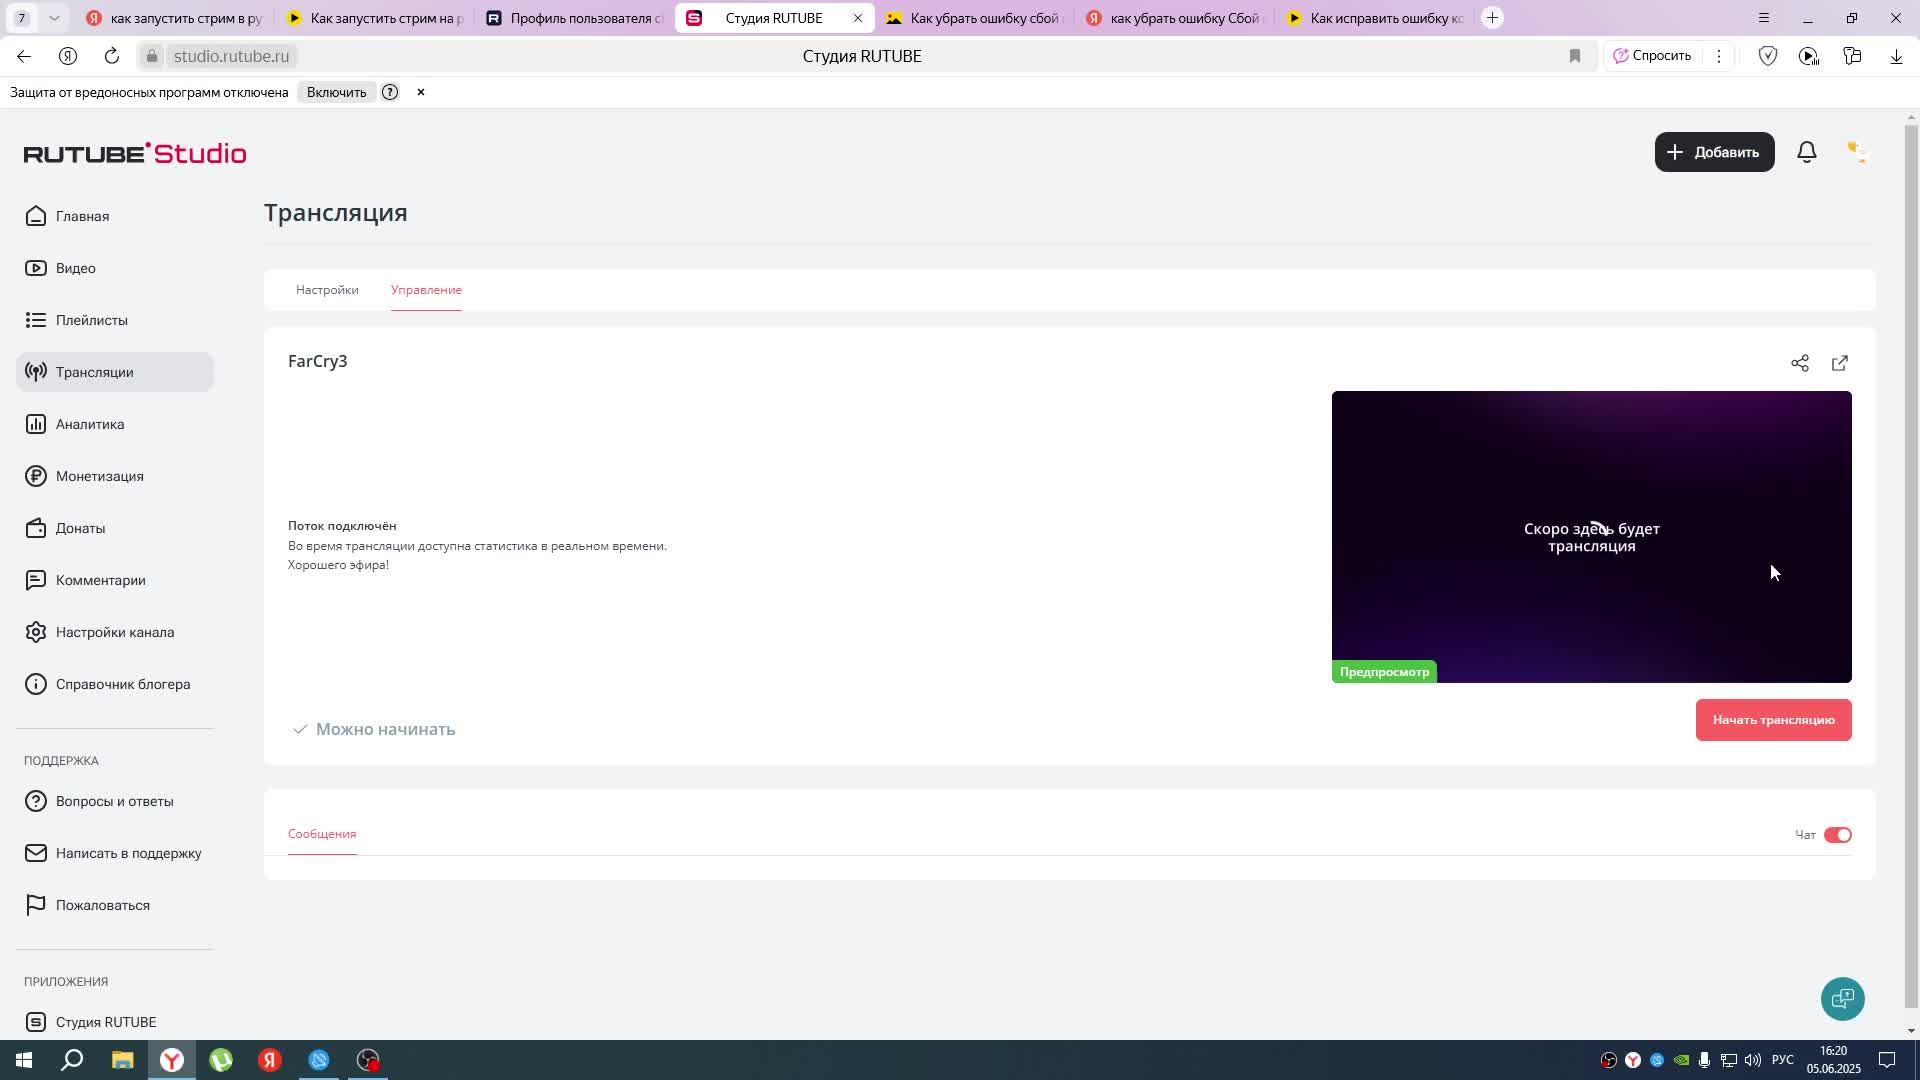Go to Монетизация section
Screen dimensions: 1920x1080
pyautogui.click(x=99, y=476)
